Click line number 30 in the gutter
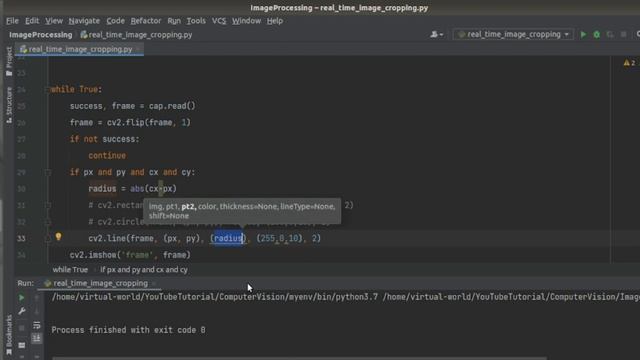640x360 pixels. (x=21, y=189)
